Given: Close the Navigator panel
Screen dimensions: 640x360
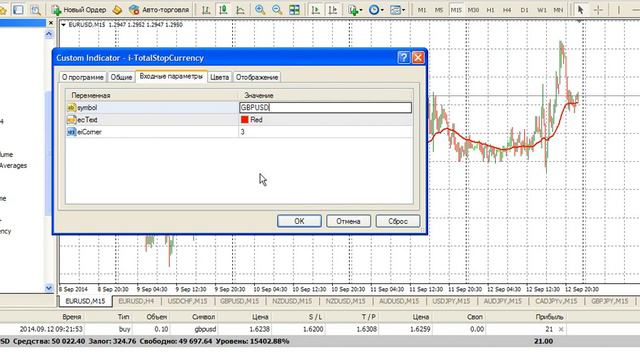Looking at the screenshot, I should pyautogui.click(x=51, y=23).
